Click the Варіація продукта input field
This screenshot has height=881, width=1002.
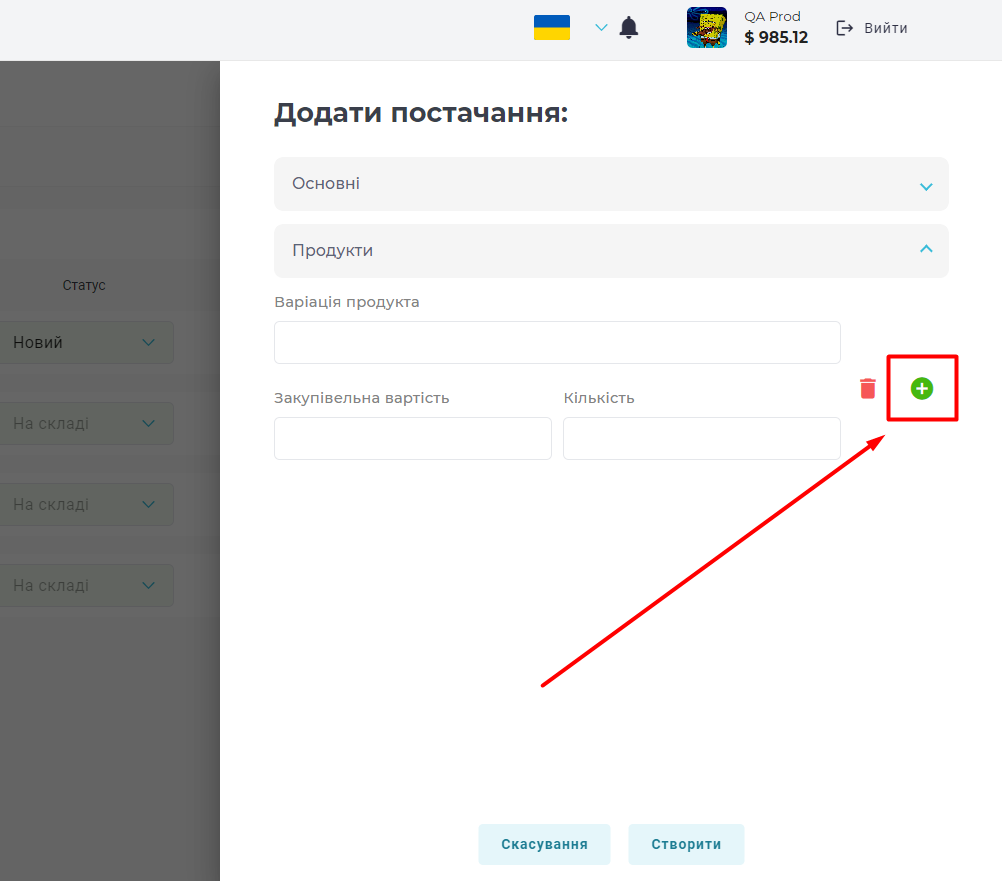click(x=557, y=342)
